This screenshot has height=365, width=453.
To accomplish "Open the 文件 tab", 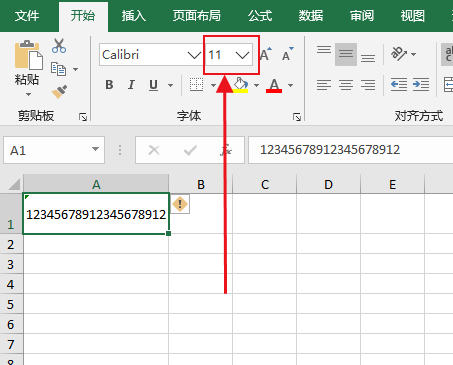I will click(27, 16).
